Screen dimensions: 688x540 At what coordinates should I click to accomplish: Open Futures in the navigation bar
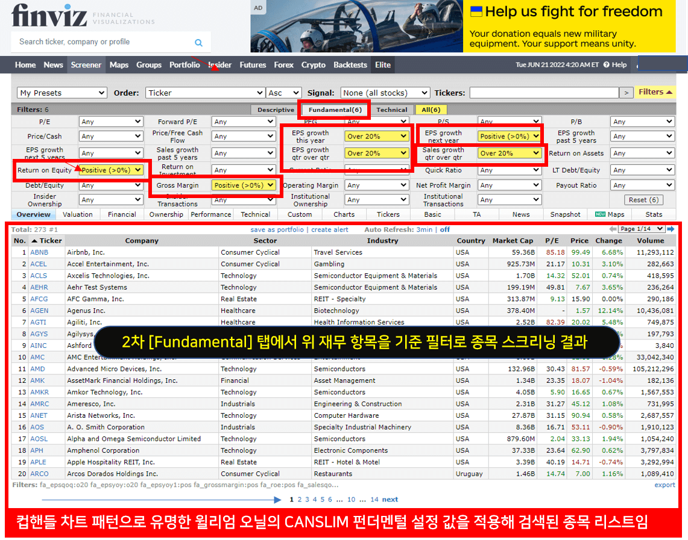tap(253, 65)
